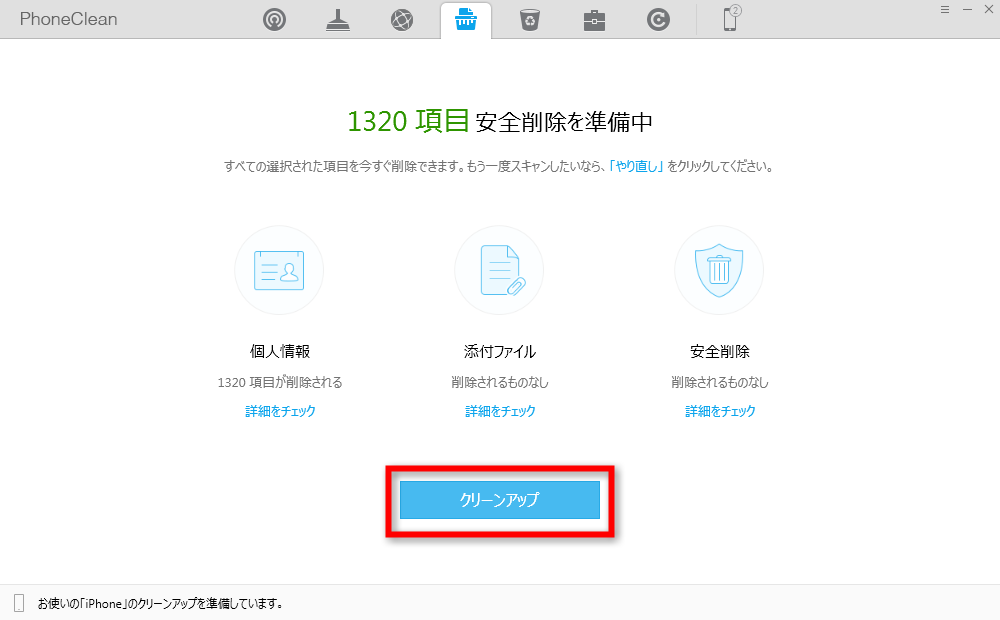This screenshot has width=1000, height=620.
Task: Open the Silent Clean recycle bin tab
Action: 530,20
